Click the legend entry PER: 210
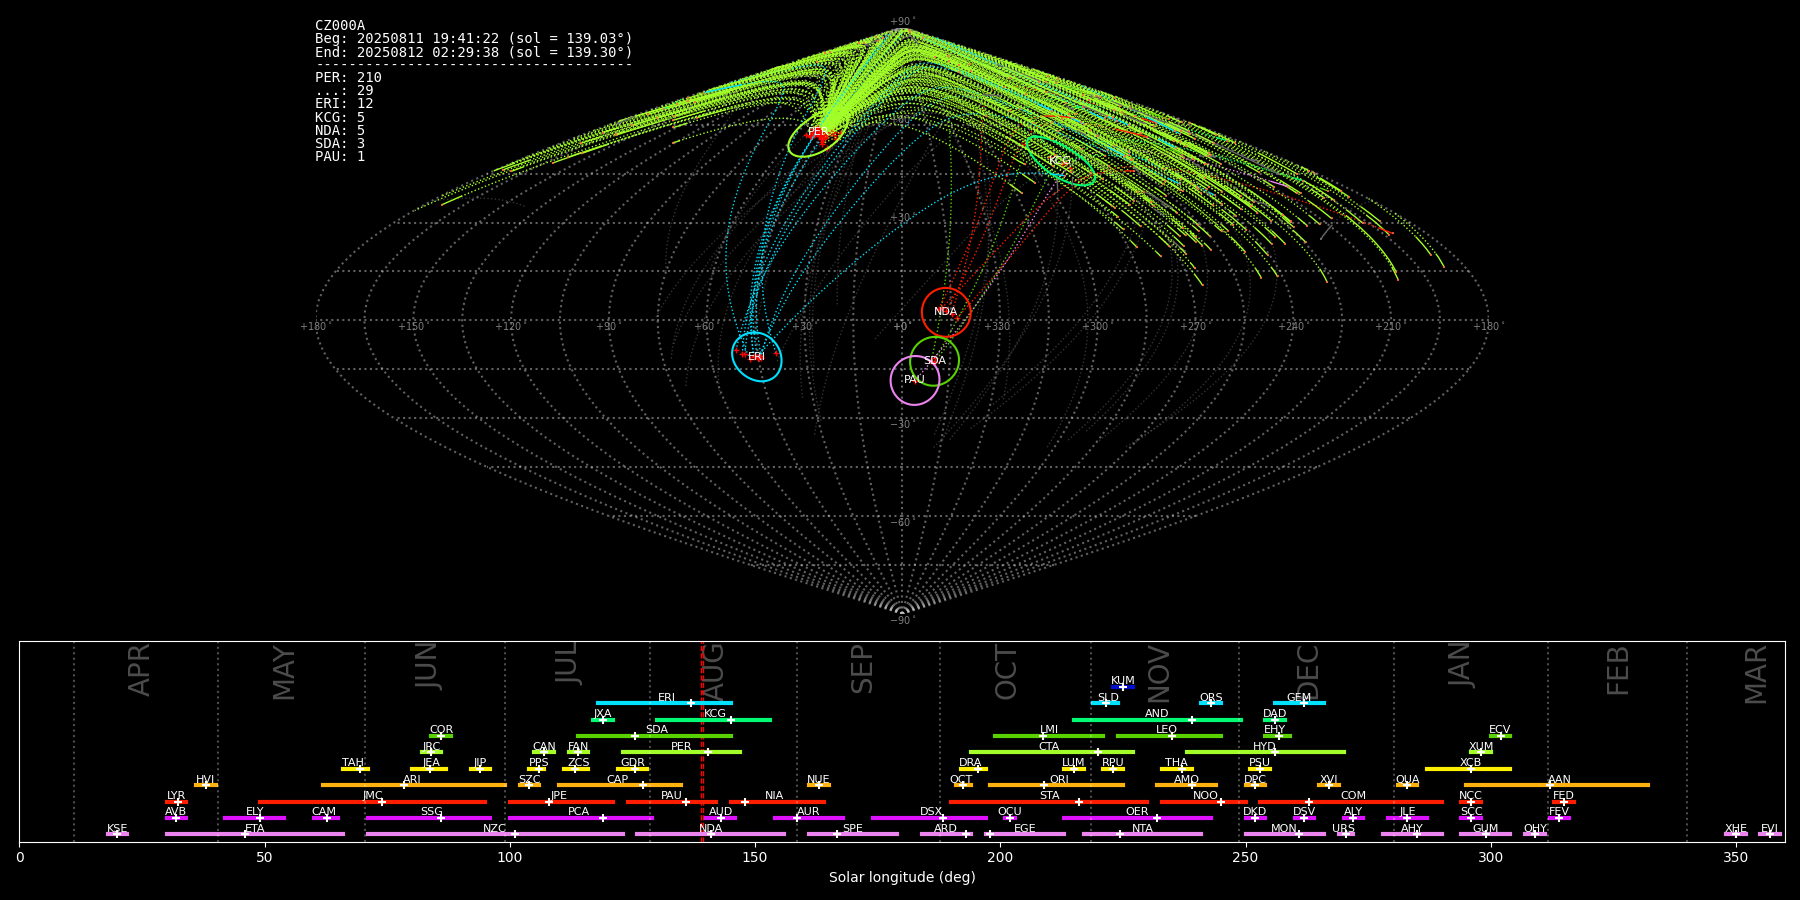This screenshot has height=900, width=1800. pyautogui.click(x=348, y=78)
